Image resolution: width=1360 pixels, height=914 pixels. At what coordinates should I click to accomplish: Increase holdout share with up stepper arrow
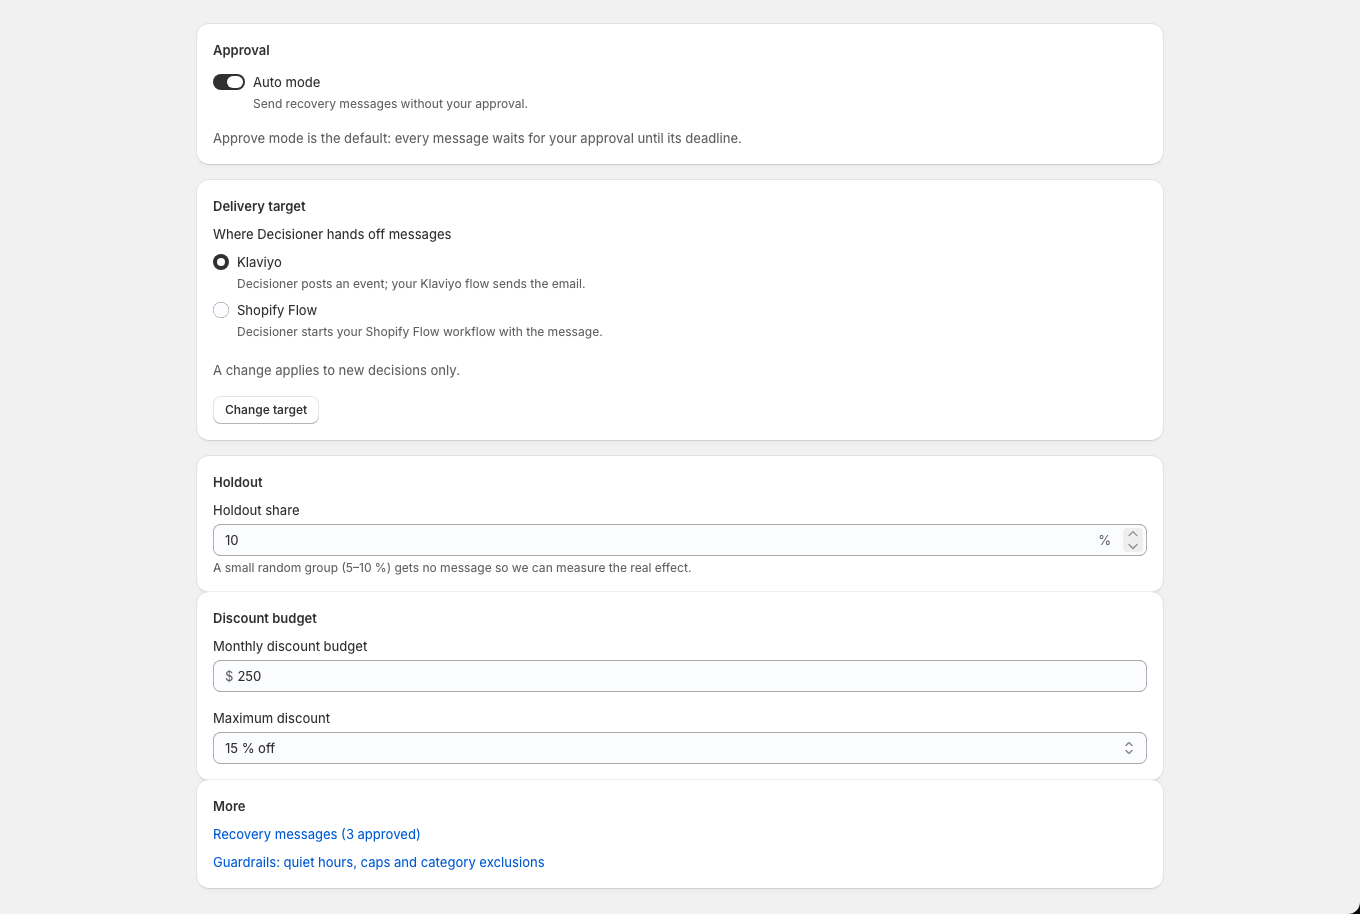[x=1132, y=534]
